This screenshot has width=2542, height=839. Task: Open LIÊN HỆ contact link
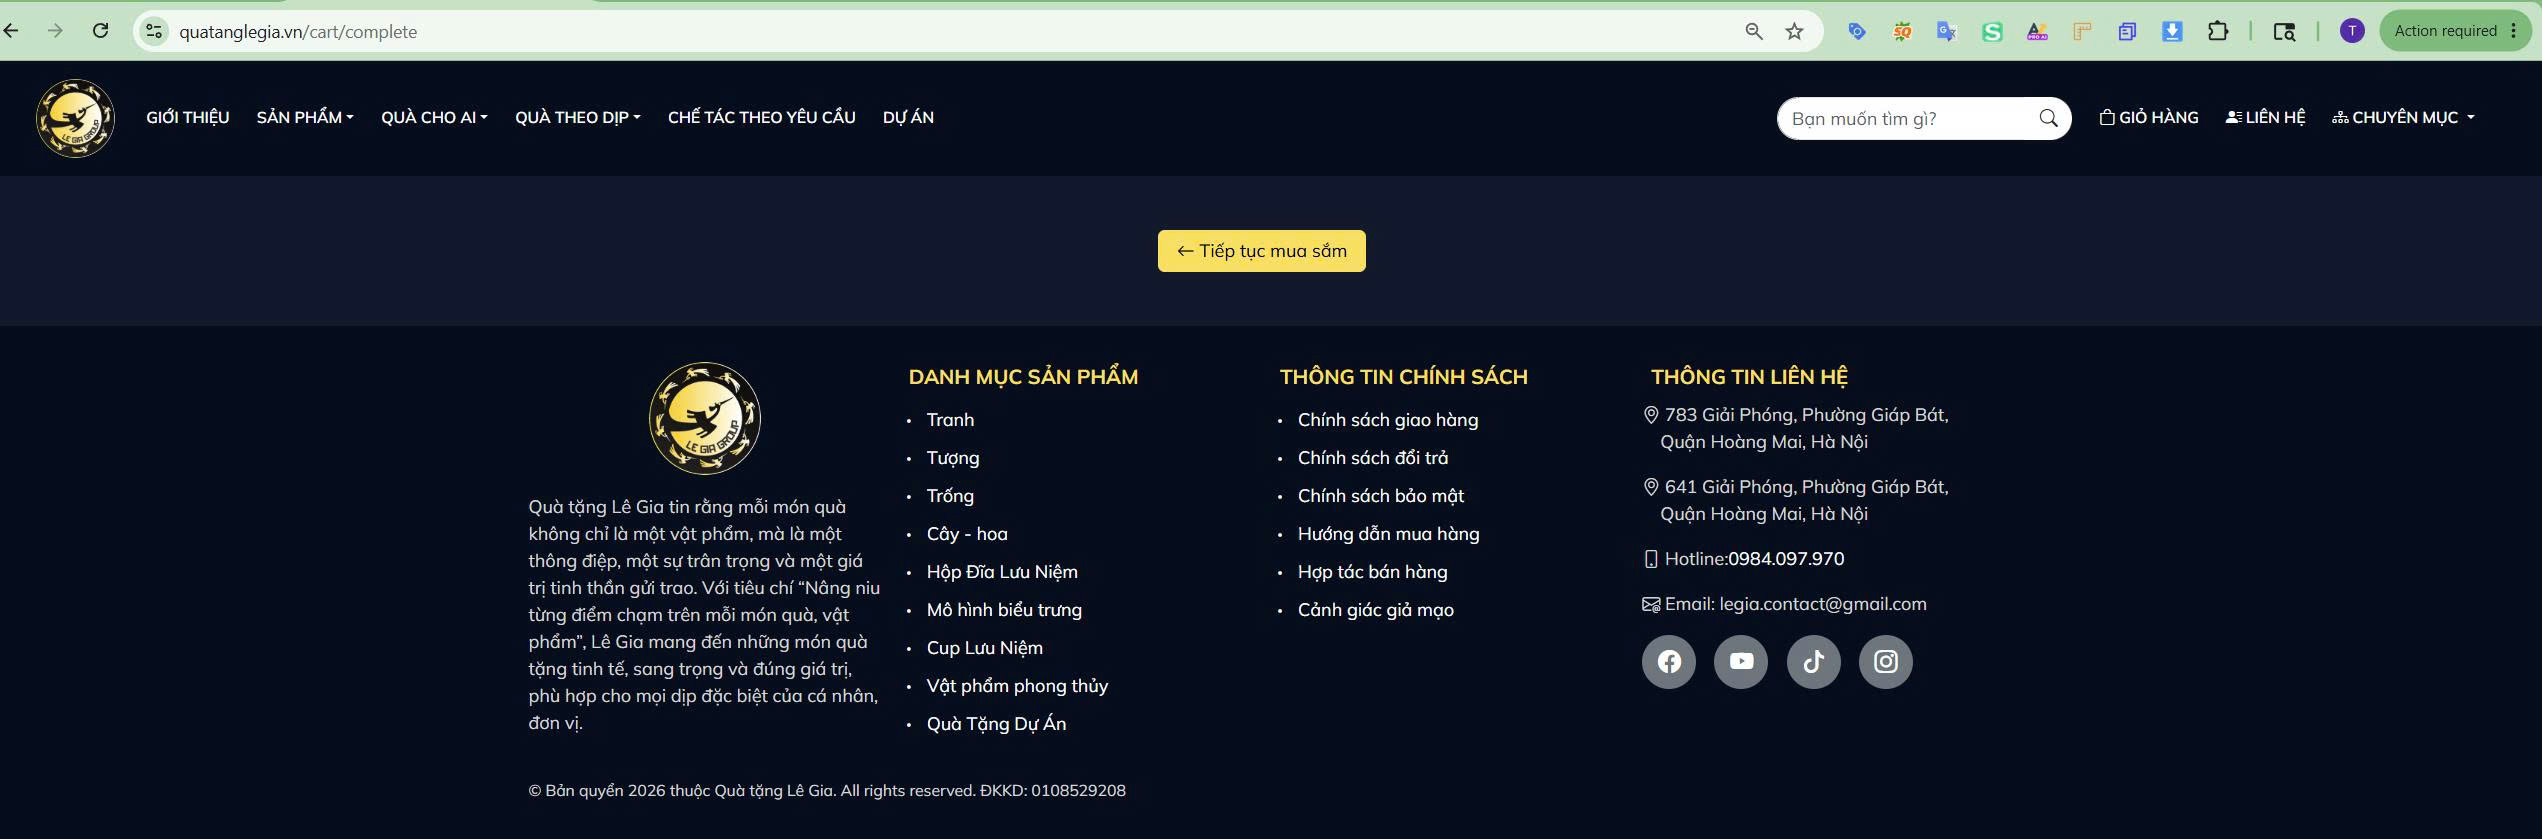point(2265,117)
